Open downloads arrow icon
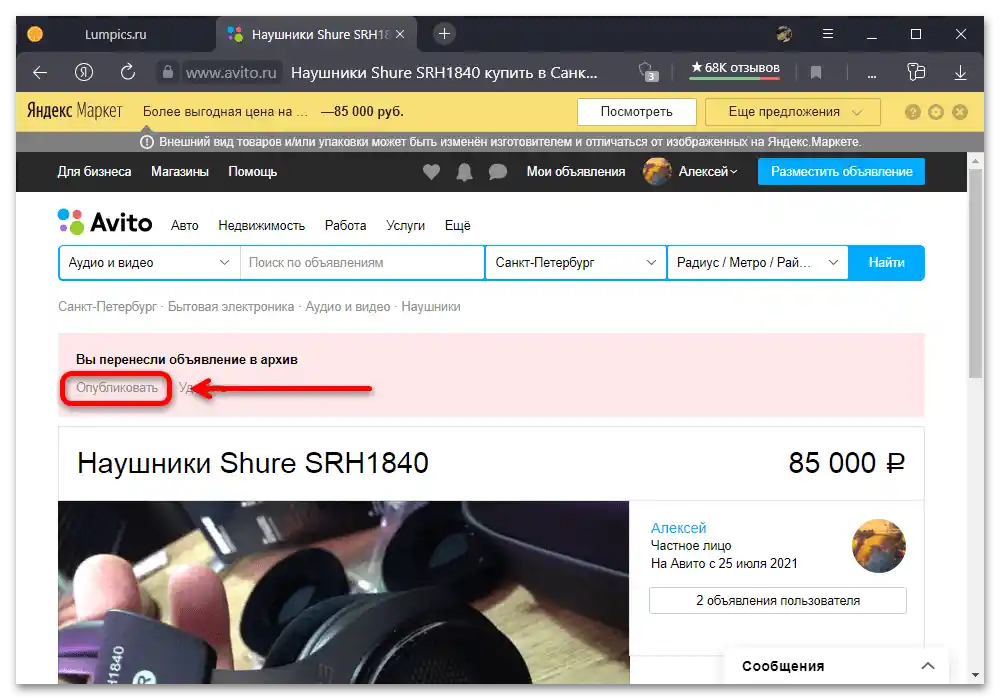This screenshot has height=700, width=1000. point(960,73)
